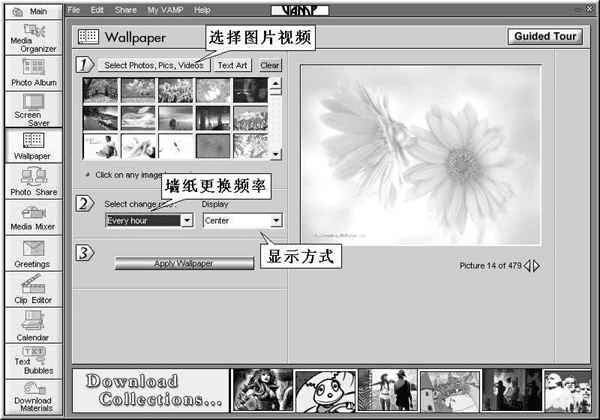Open the Help menu
Viewport: 600px width, 420px height.
coord(202,10)
